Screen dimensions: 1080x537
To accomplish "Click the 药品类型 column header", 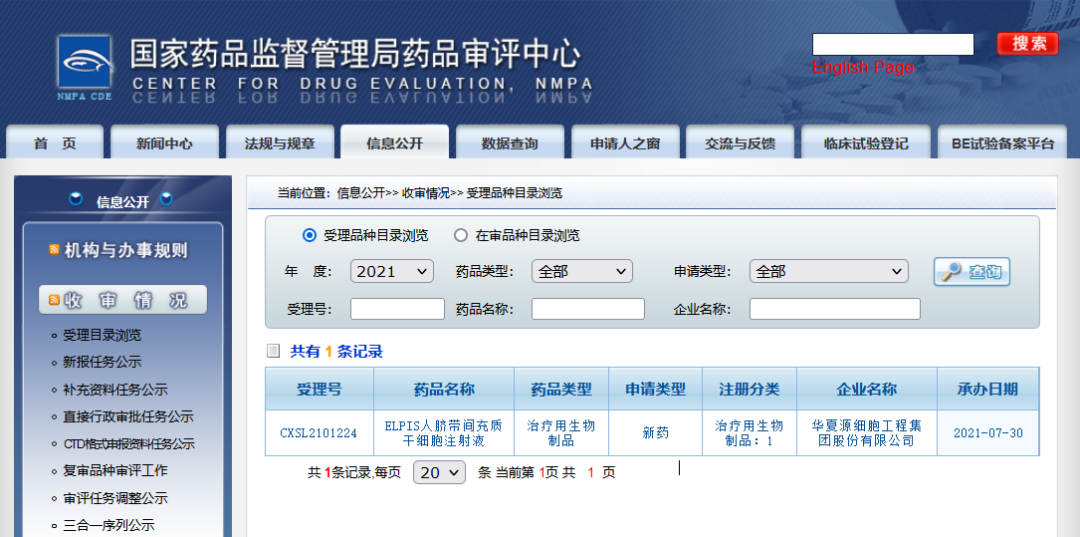I will tap(561, 389).
